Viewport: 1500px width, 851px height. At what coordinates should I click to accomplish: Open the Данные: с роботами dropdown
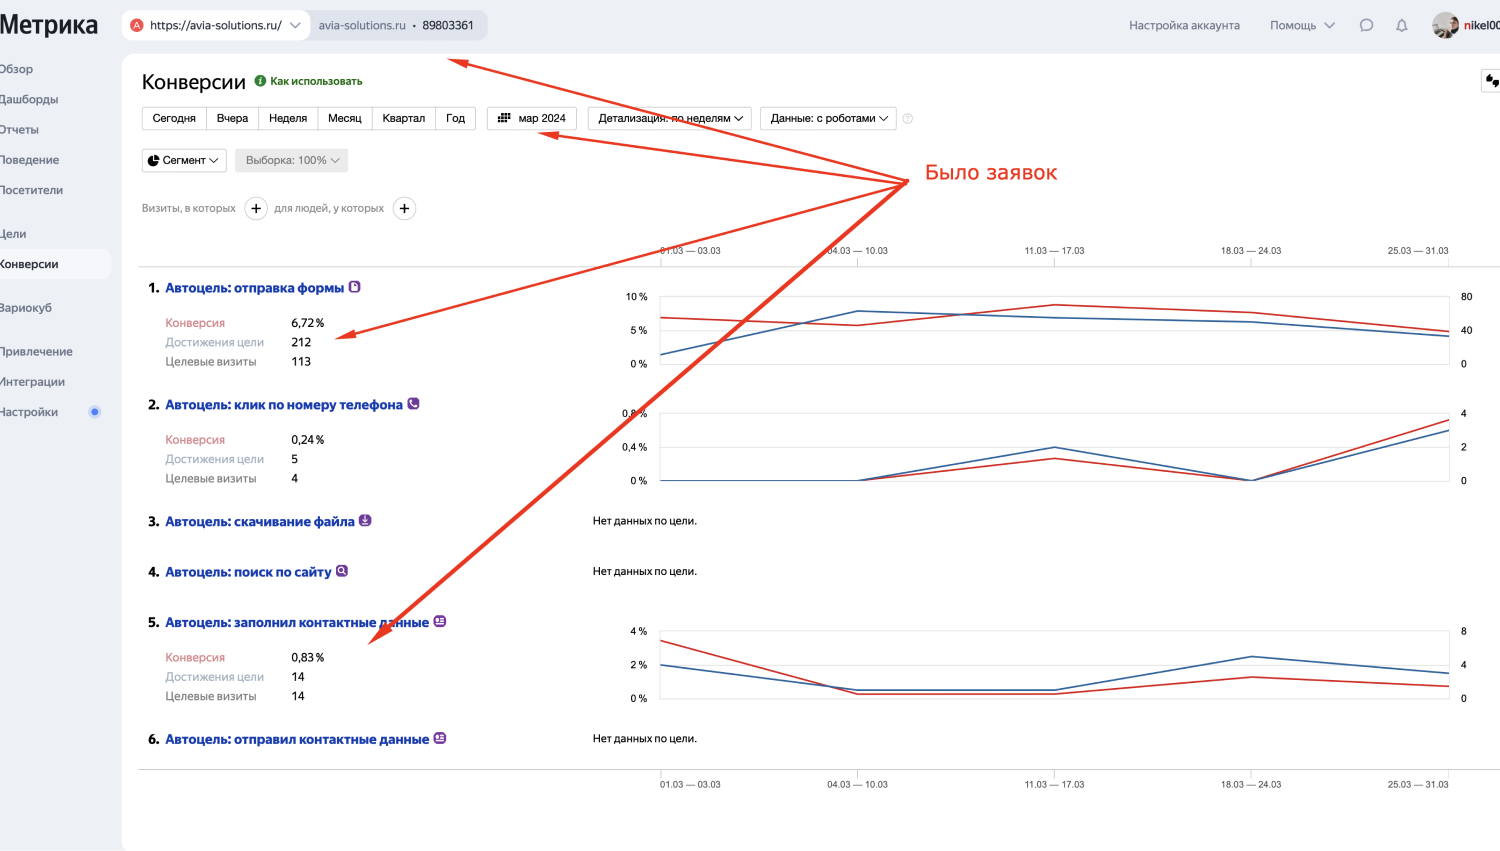pyautogui.click(x=828, y=118)
